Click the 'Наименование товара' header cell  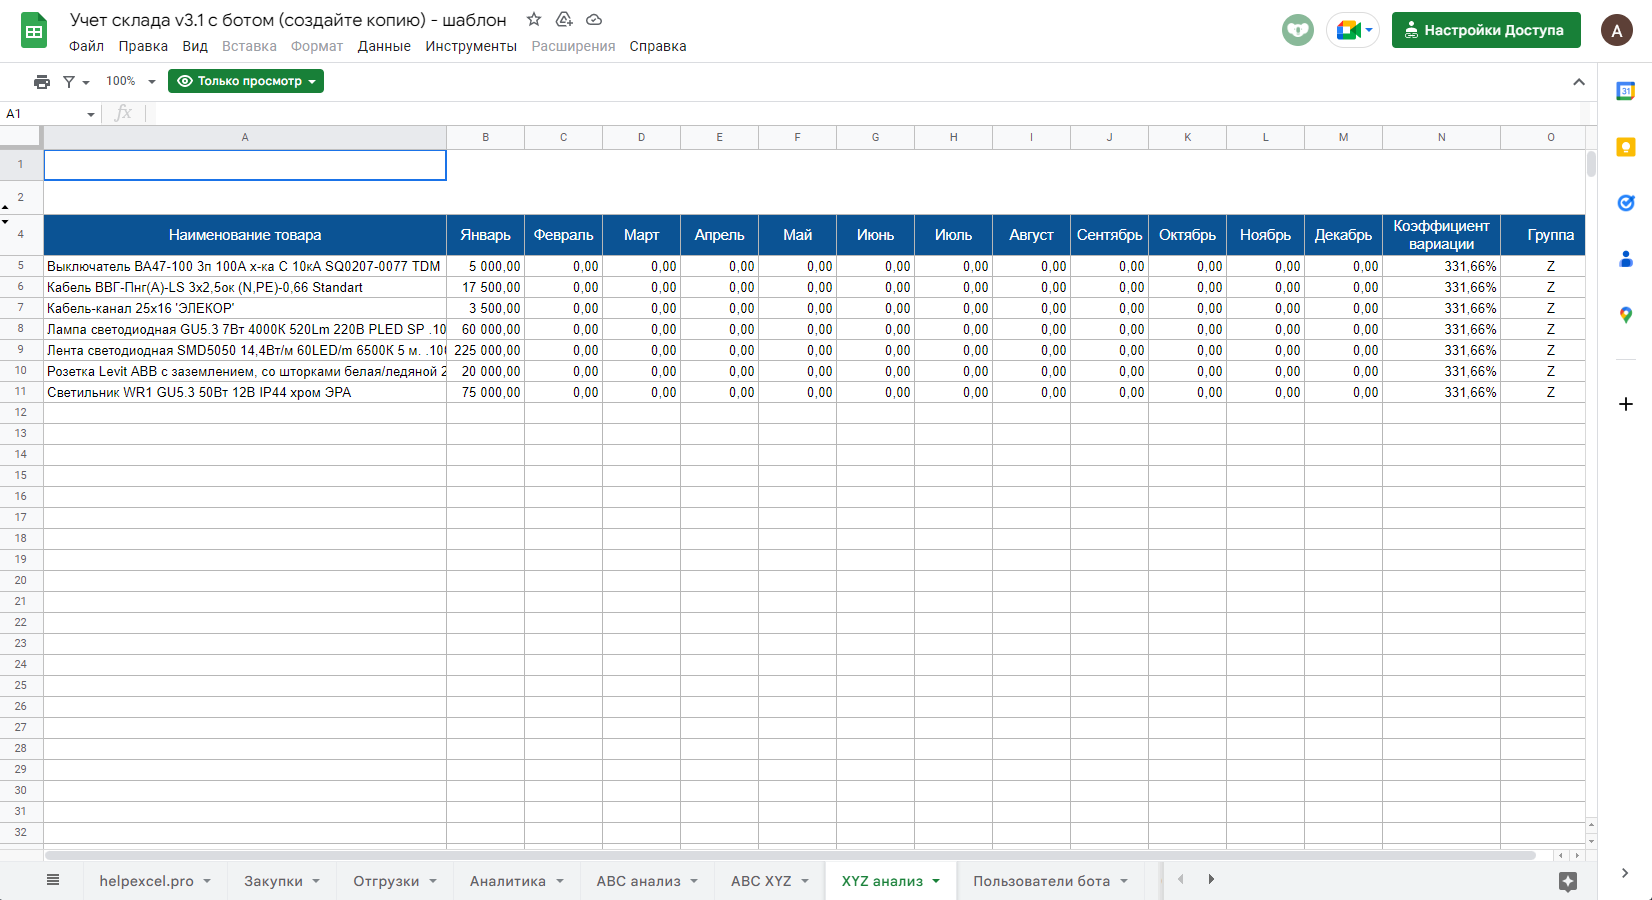[245, 235]
